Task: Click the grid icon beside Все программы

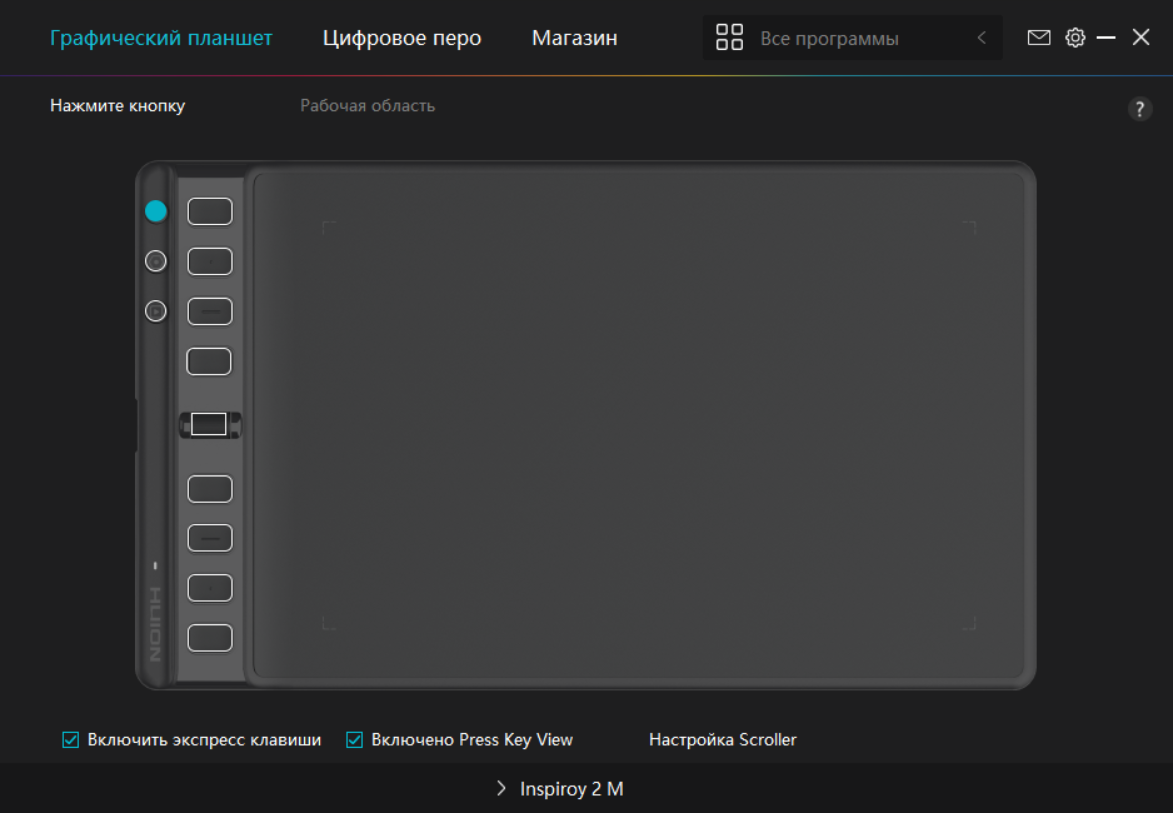Action: (730, 38)
